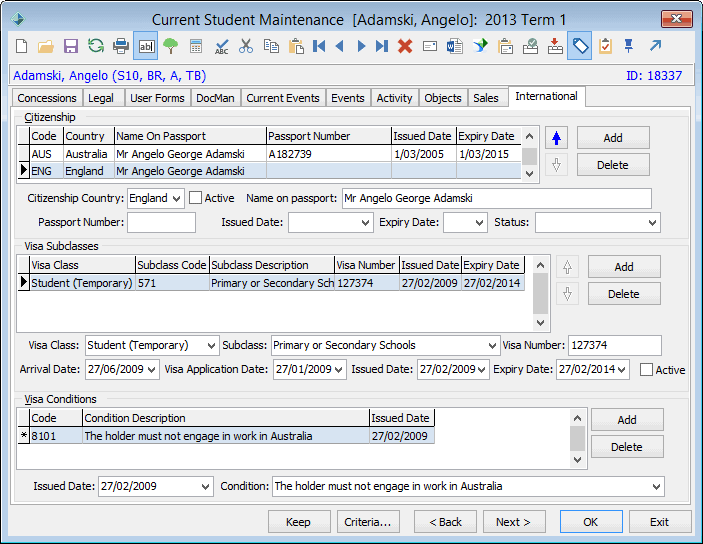The image size is (703, 544).
Task: Jump to first record icon
Action: 319,46
